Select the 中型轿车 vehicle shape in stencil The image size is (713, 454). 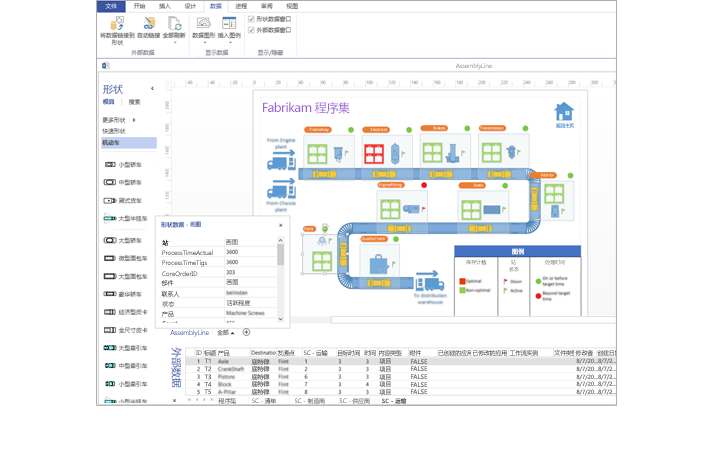tap(123, 182)
